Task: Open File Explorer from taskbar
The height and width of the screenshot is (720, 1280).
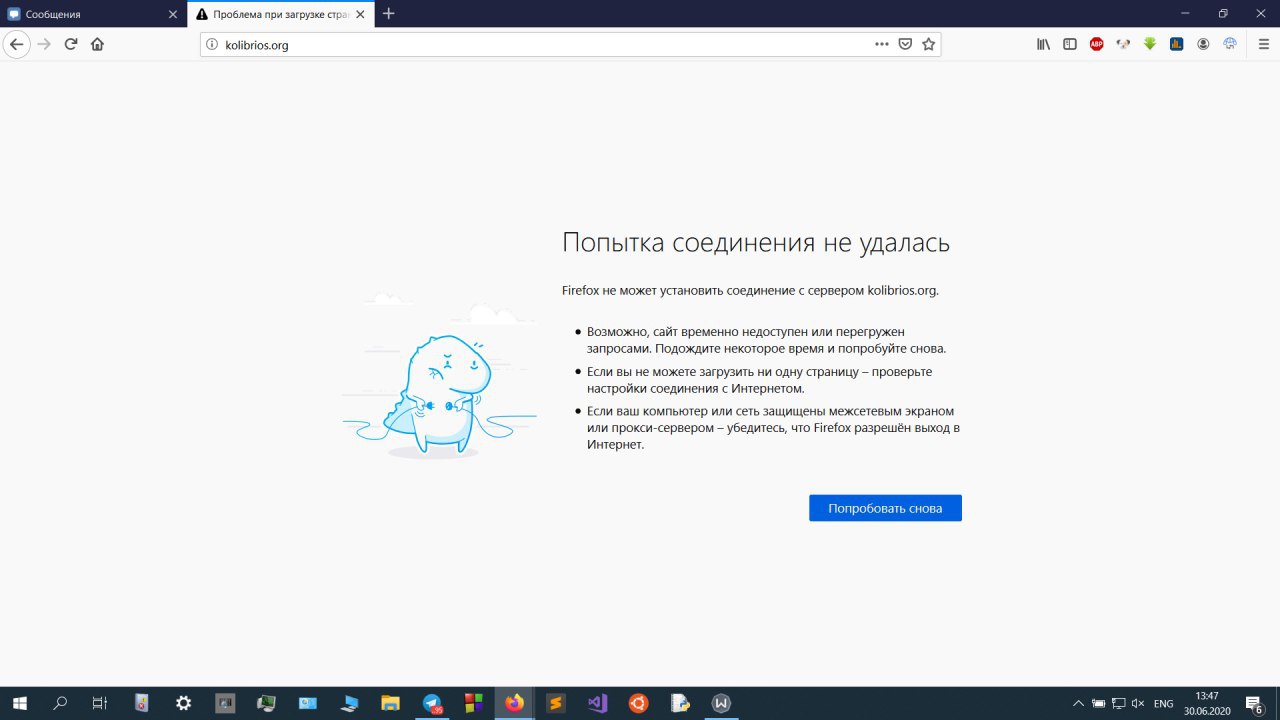Action: (390, 703)
